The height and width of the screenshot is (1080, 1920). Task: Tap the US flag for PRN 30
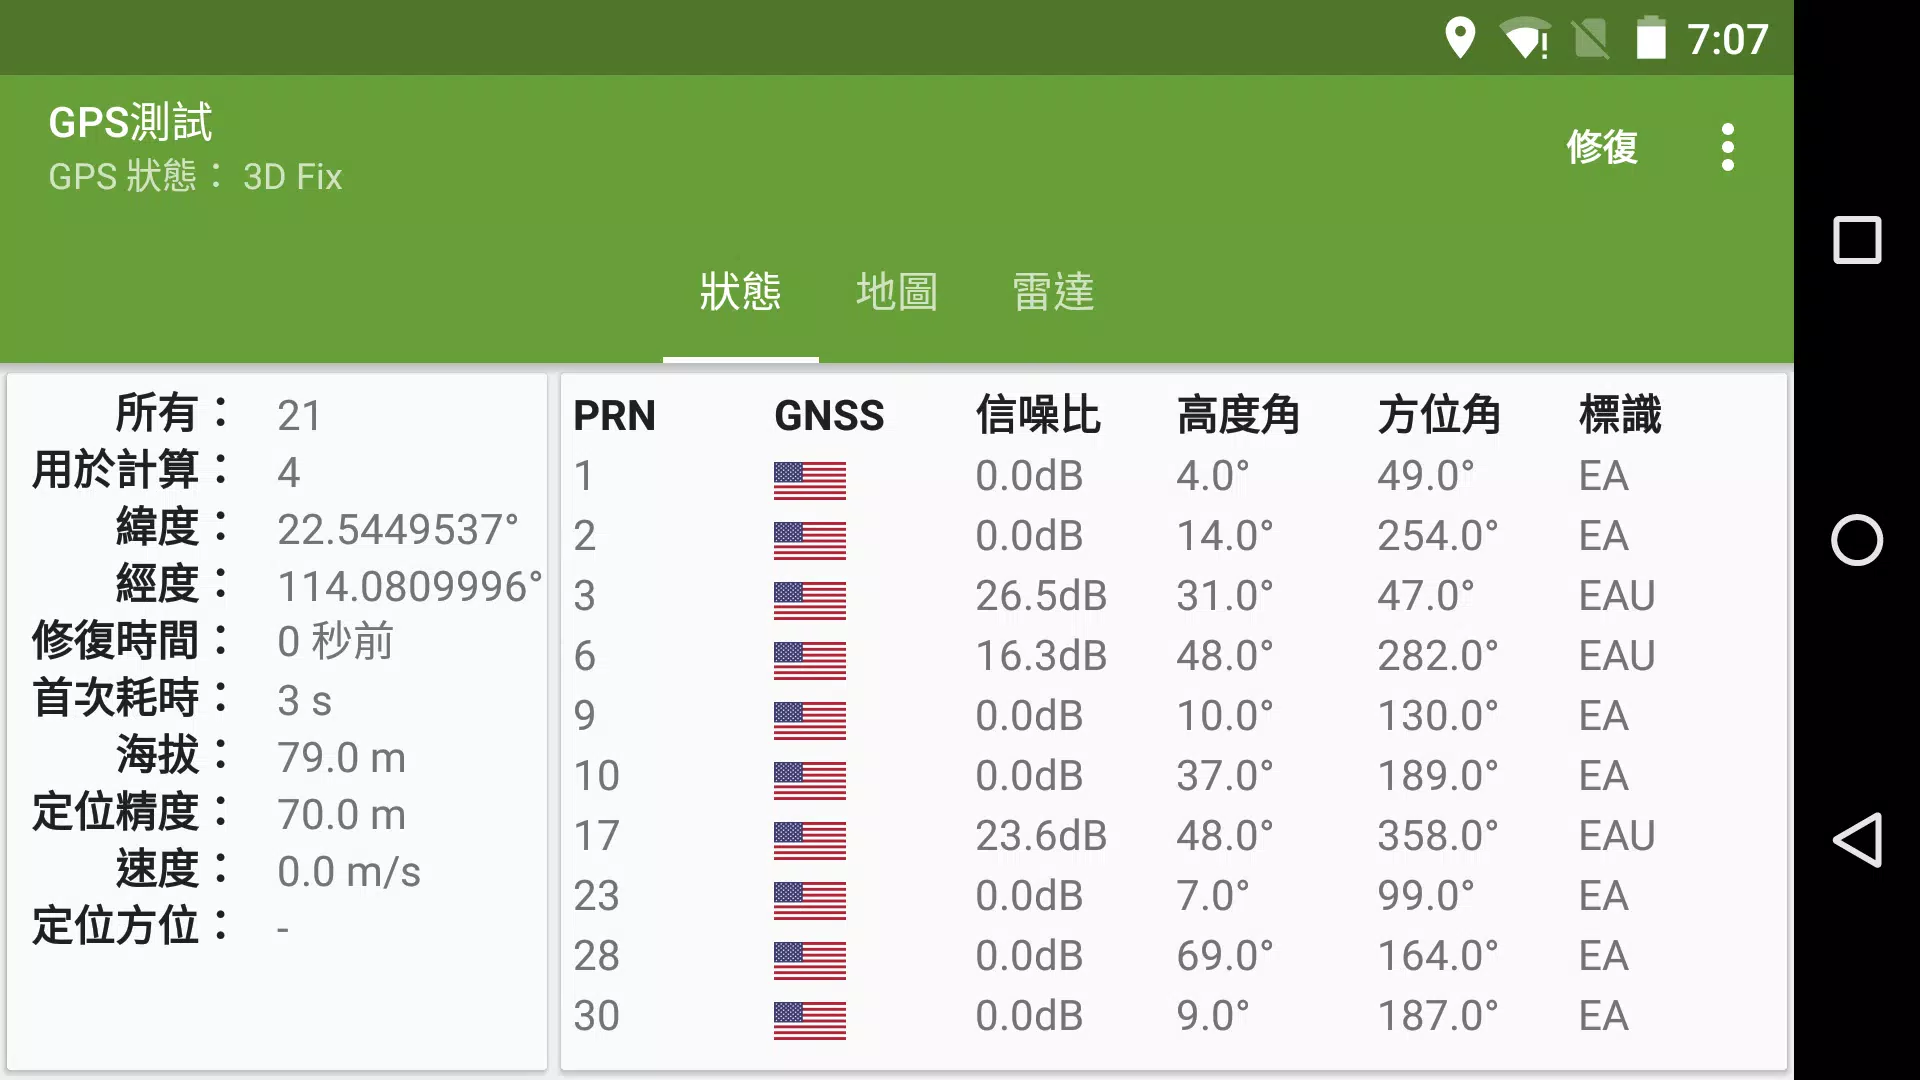tap(810, 1020)
